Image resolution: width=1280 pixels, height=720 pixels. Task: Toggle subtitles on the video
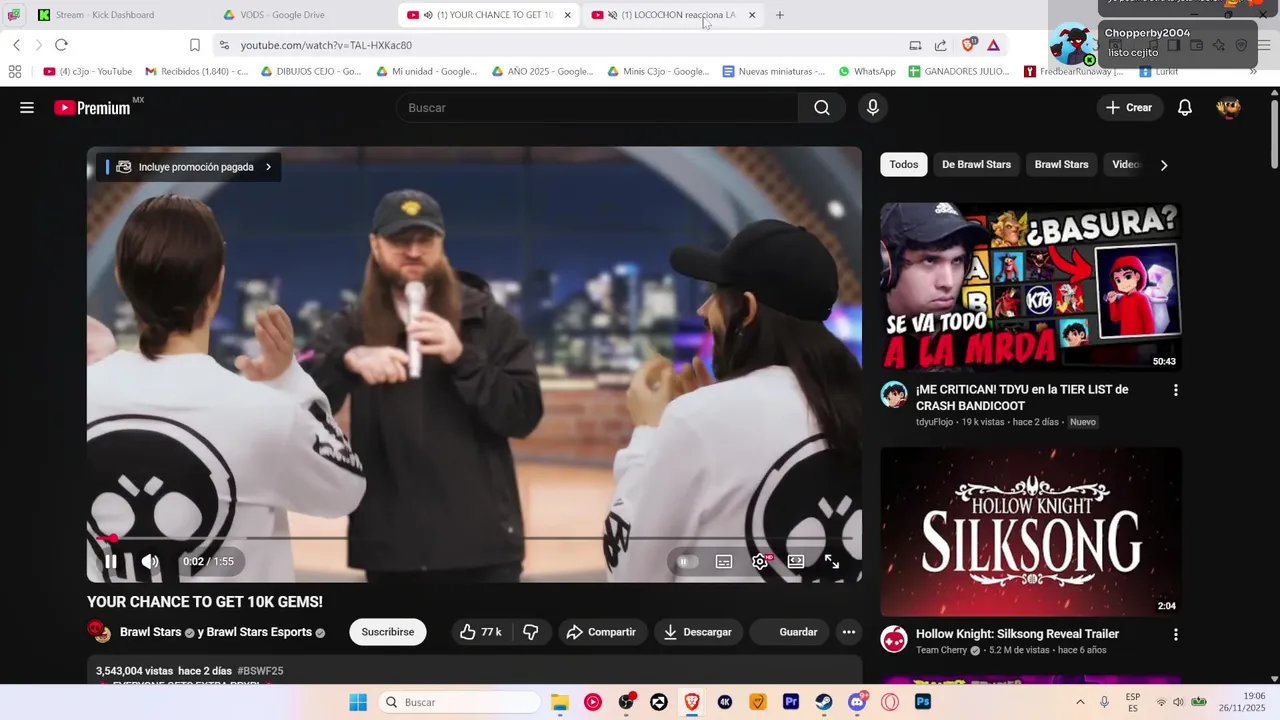[x=724, y=562]
